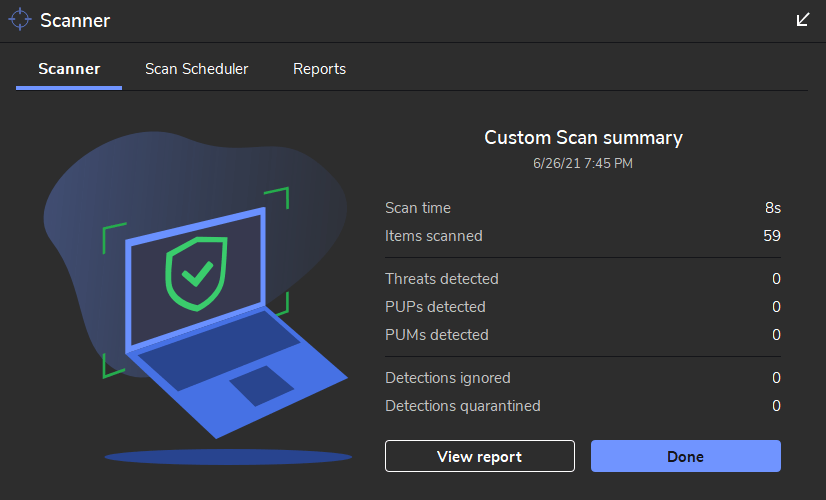Select the PUPs detected label
The height and width of the screenshot is (500, 826).
(x=435, y=307)
